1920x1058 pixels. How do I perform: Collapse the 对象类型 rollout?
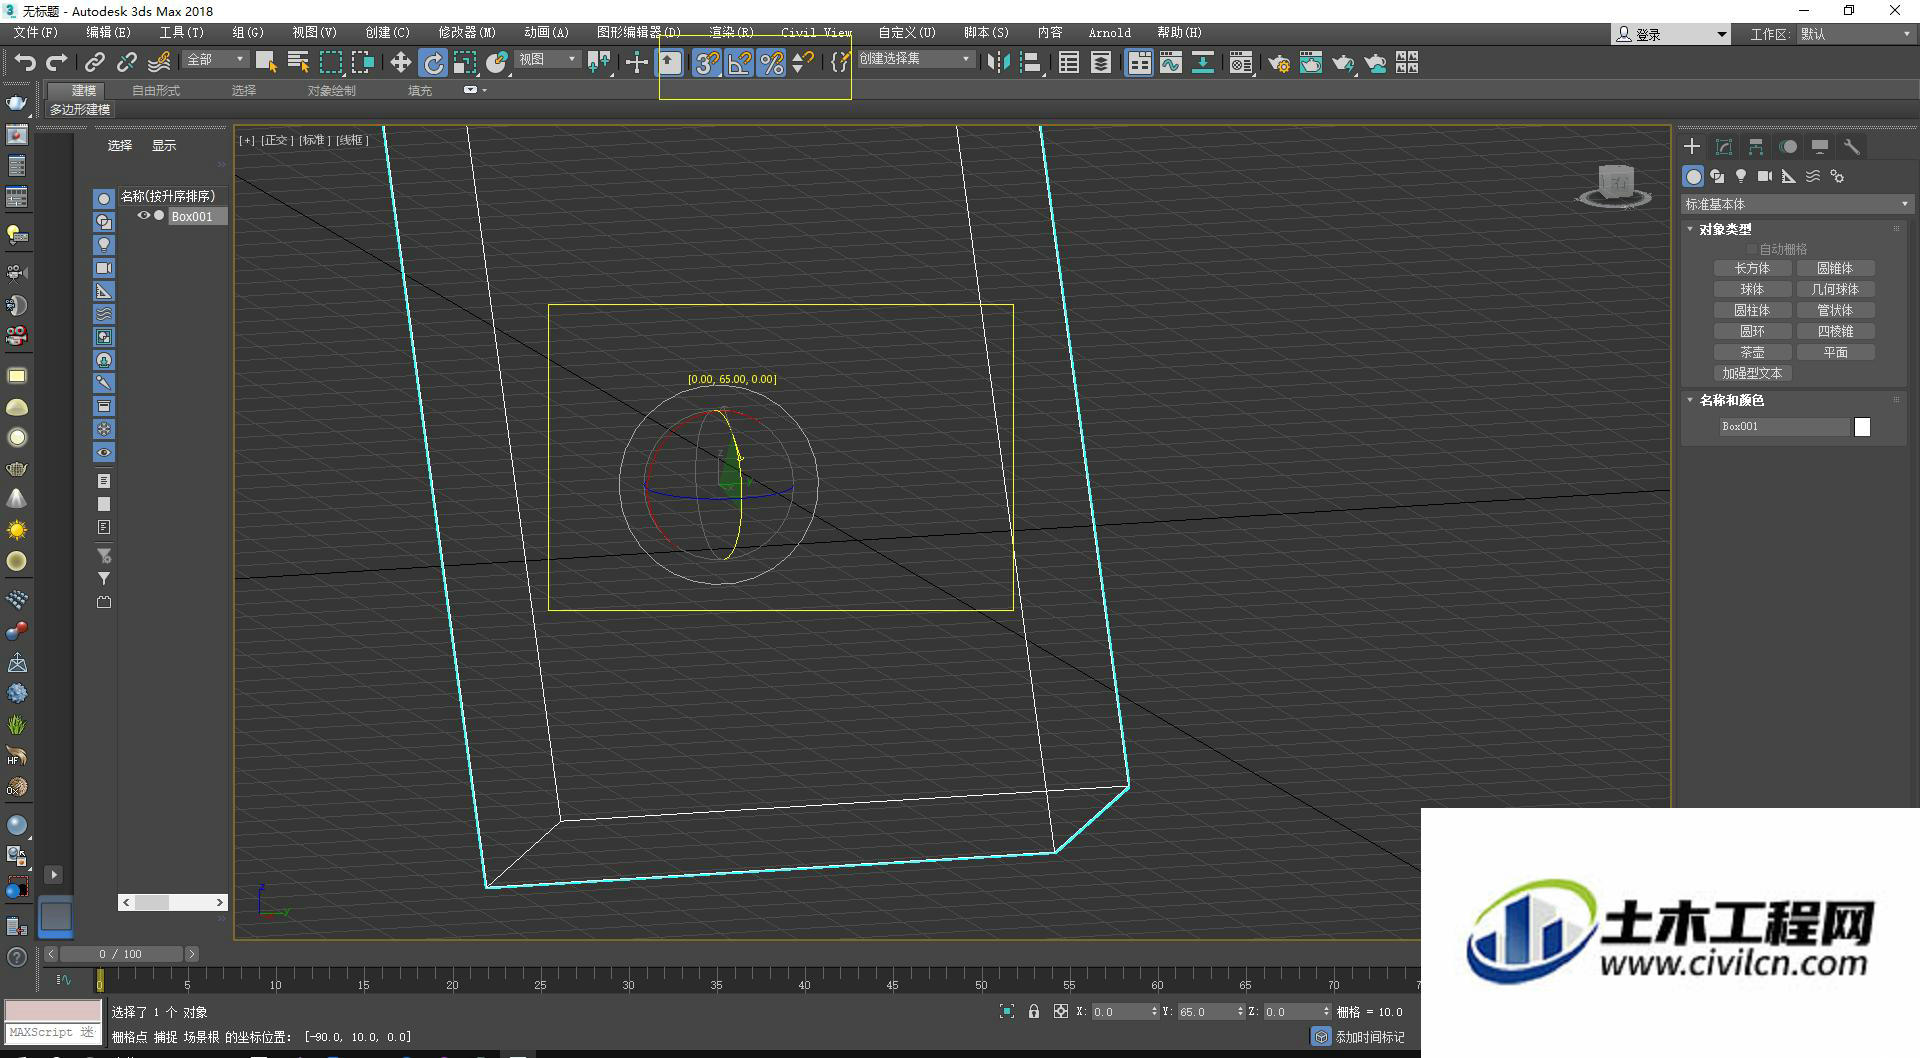1725,229
